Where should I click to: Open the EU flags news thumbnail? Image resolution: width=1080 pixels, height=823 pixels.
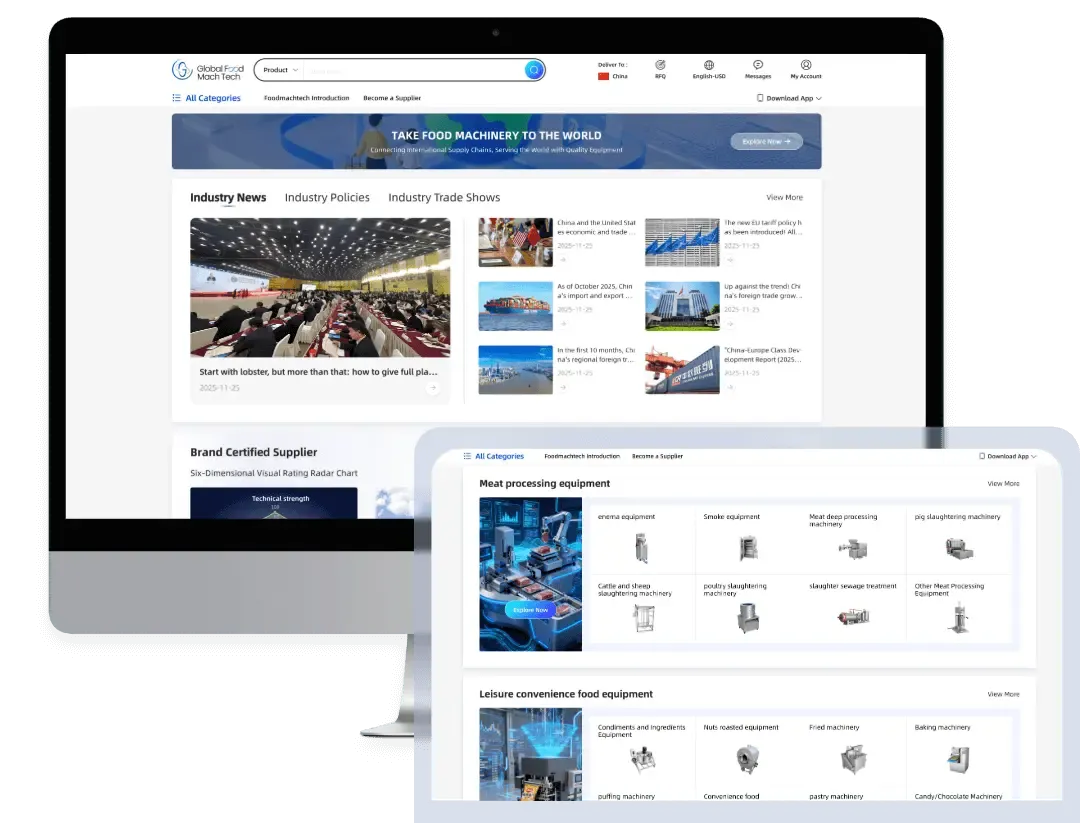click(683, 242)
